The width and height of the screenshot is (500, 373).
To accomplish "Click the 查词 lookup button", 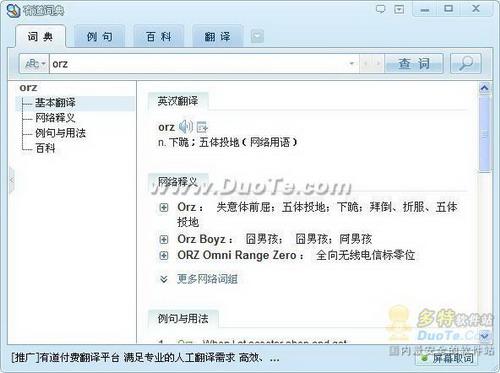I will (x=414, y=63).
